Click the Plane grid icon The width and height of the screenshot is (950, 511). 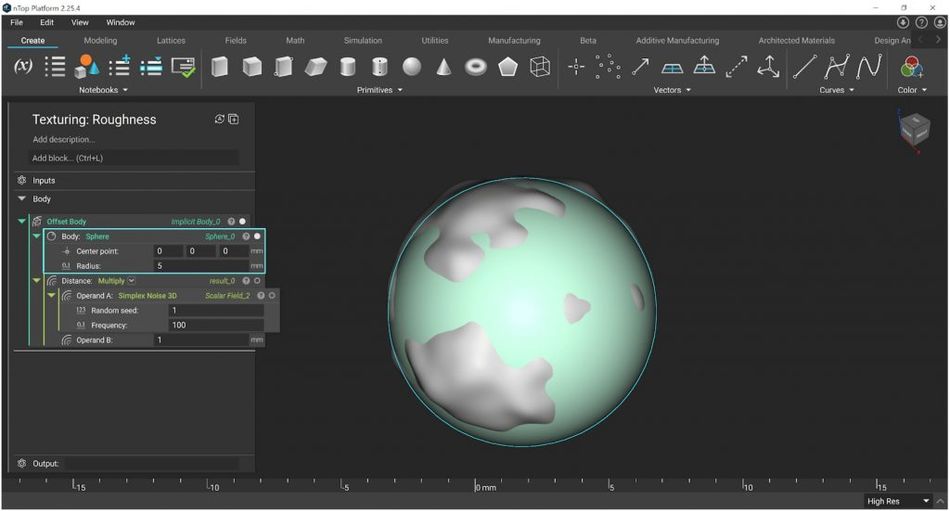click(x=673, y=68)
